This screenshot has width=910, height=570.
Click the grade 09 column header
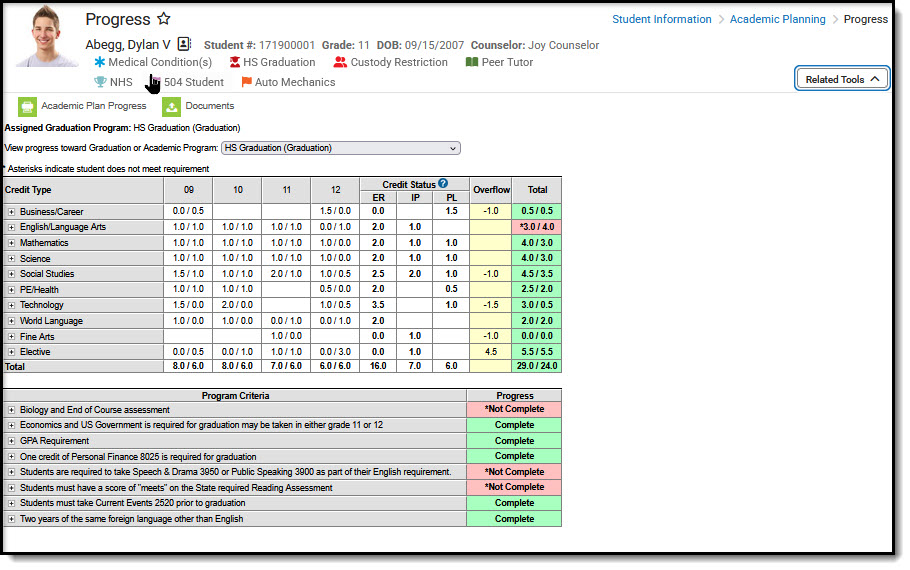pos(189,190)
